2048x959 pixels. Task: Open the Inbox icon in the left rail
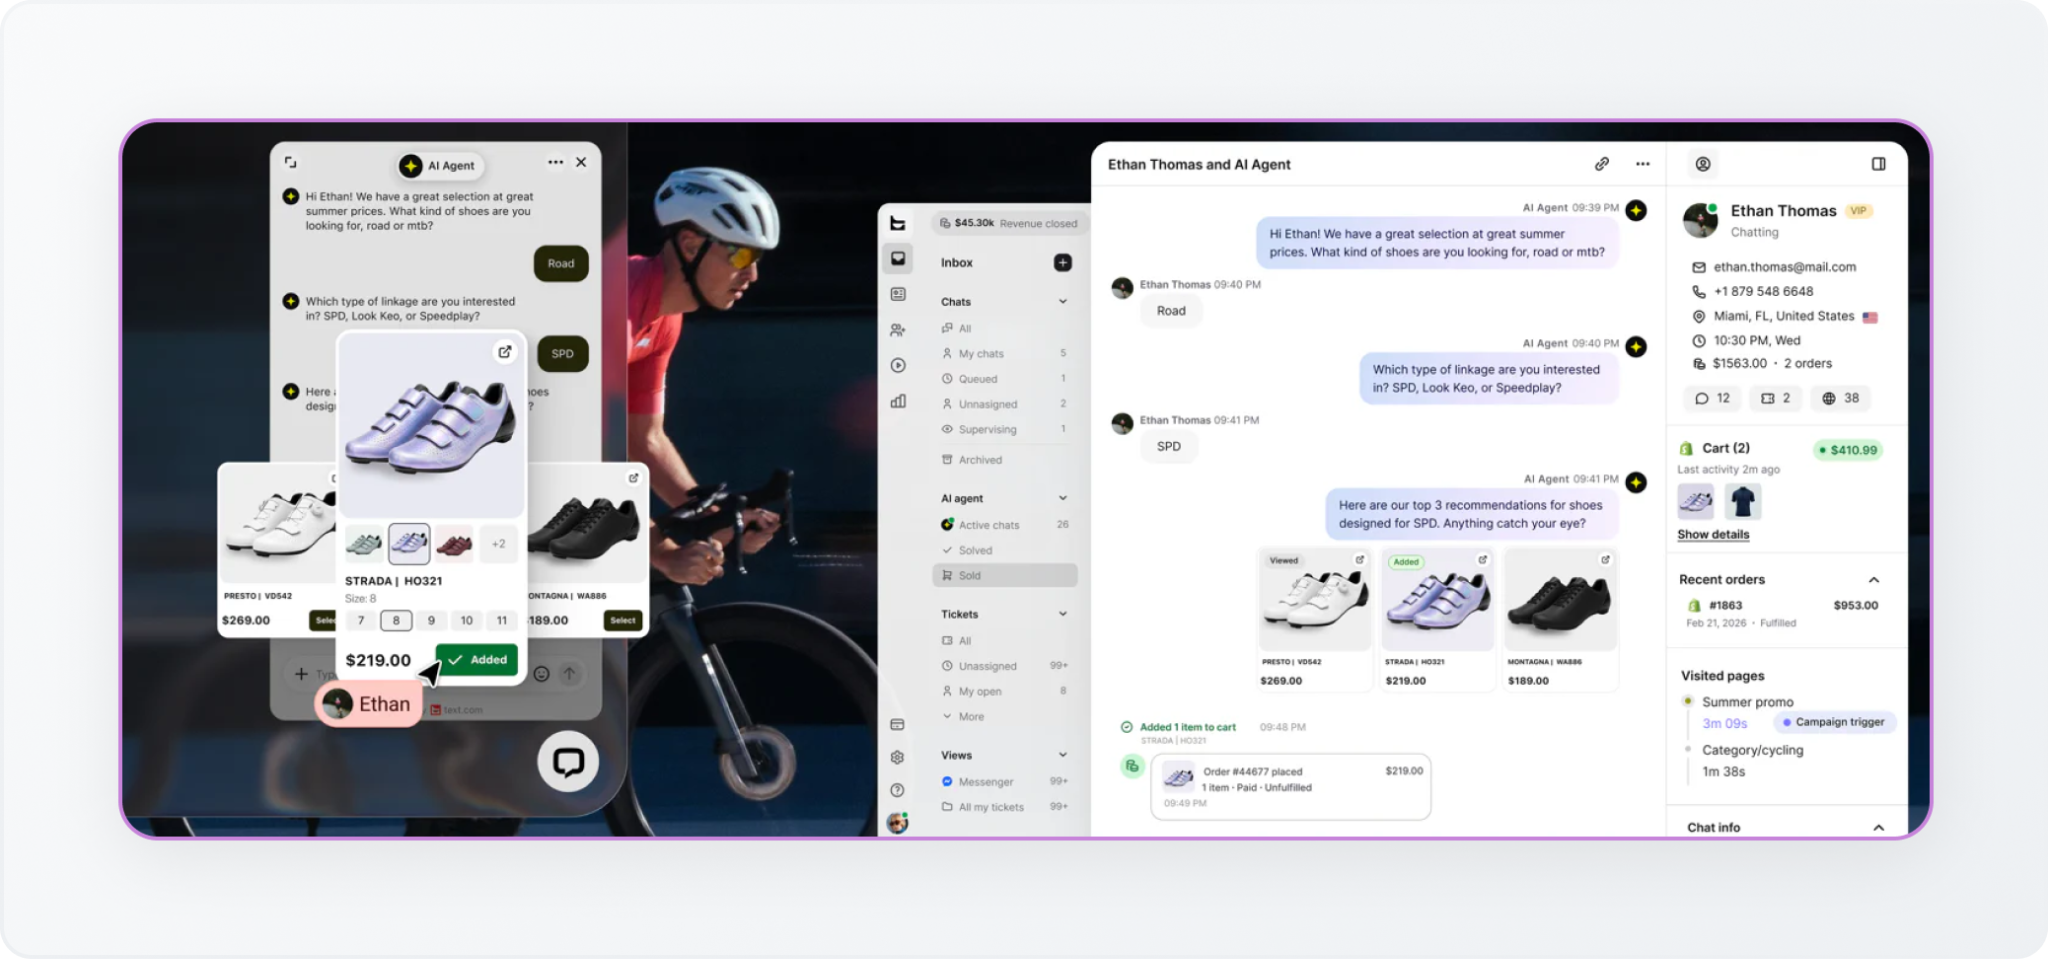point(898,259)
